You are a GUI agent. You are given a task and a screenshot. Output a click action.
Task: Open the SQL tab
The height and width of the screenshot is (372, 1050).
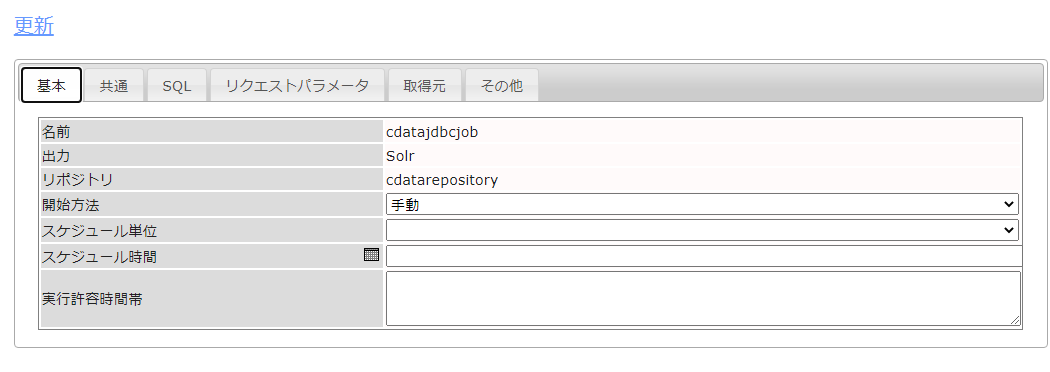(177, 85)
